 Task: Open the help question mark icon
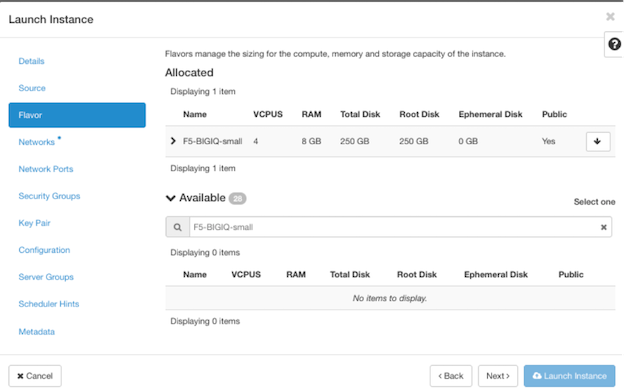[x=614, y=44]
